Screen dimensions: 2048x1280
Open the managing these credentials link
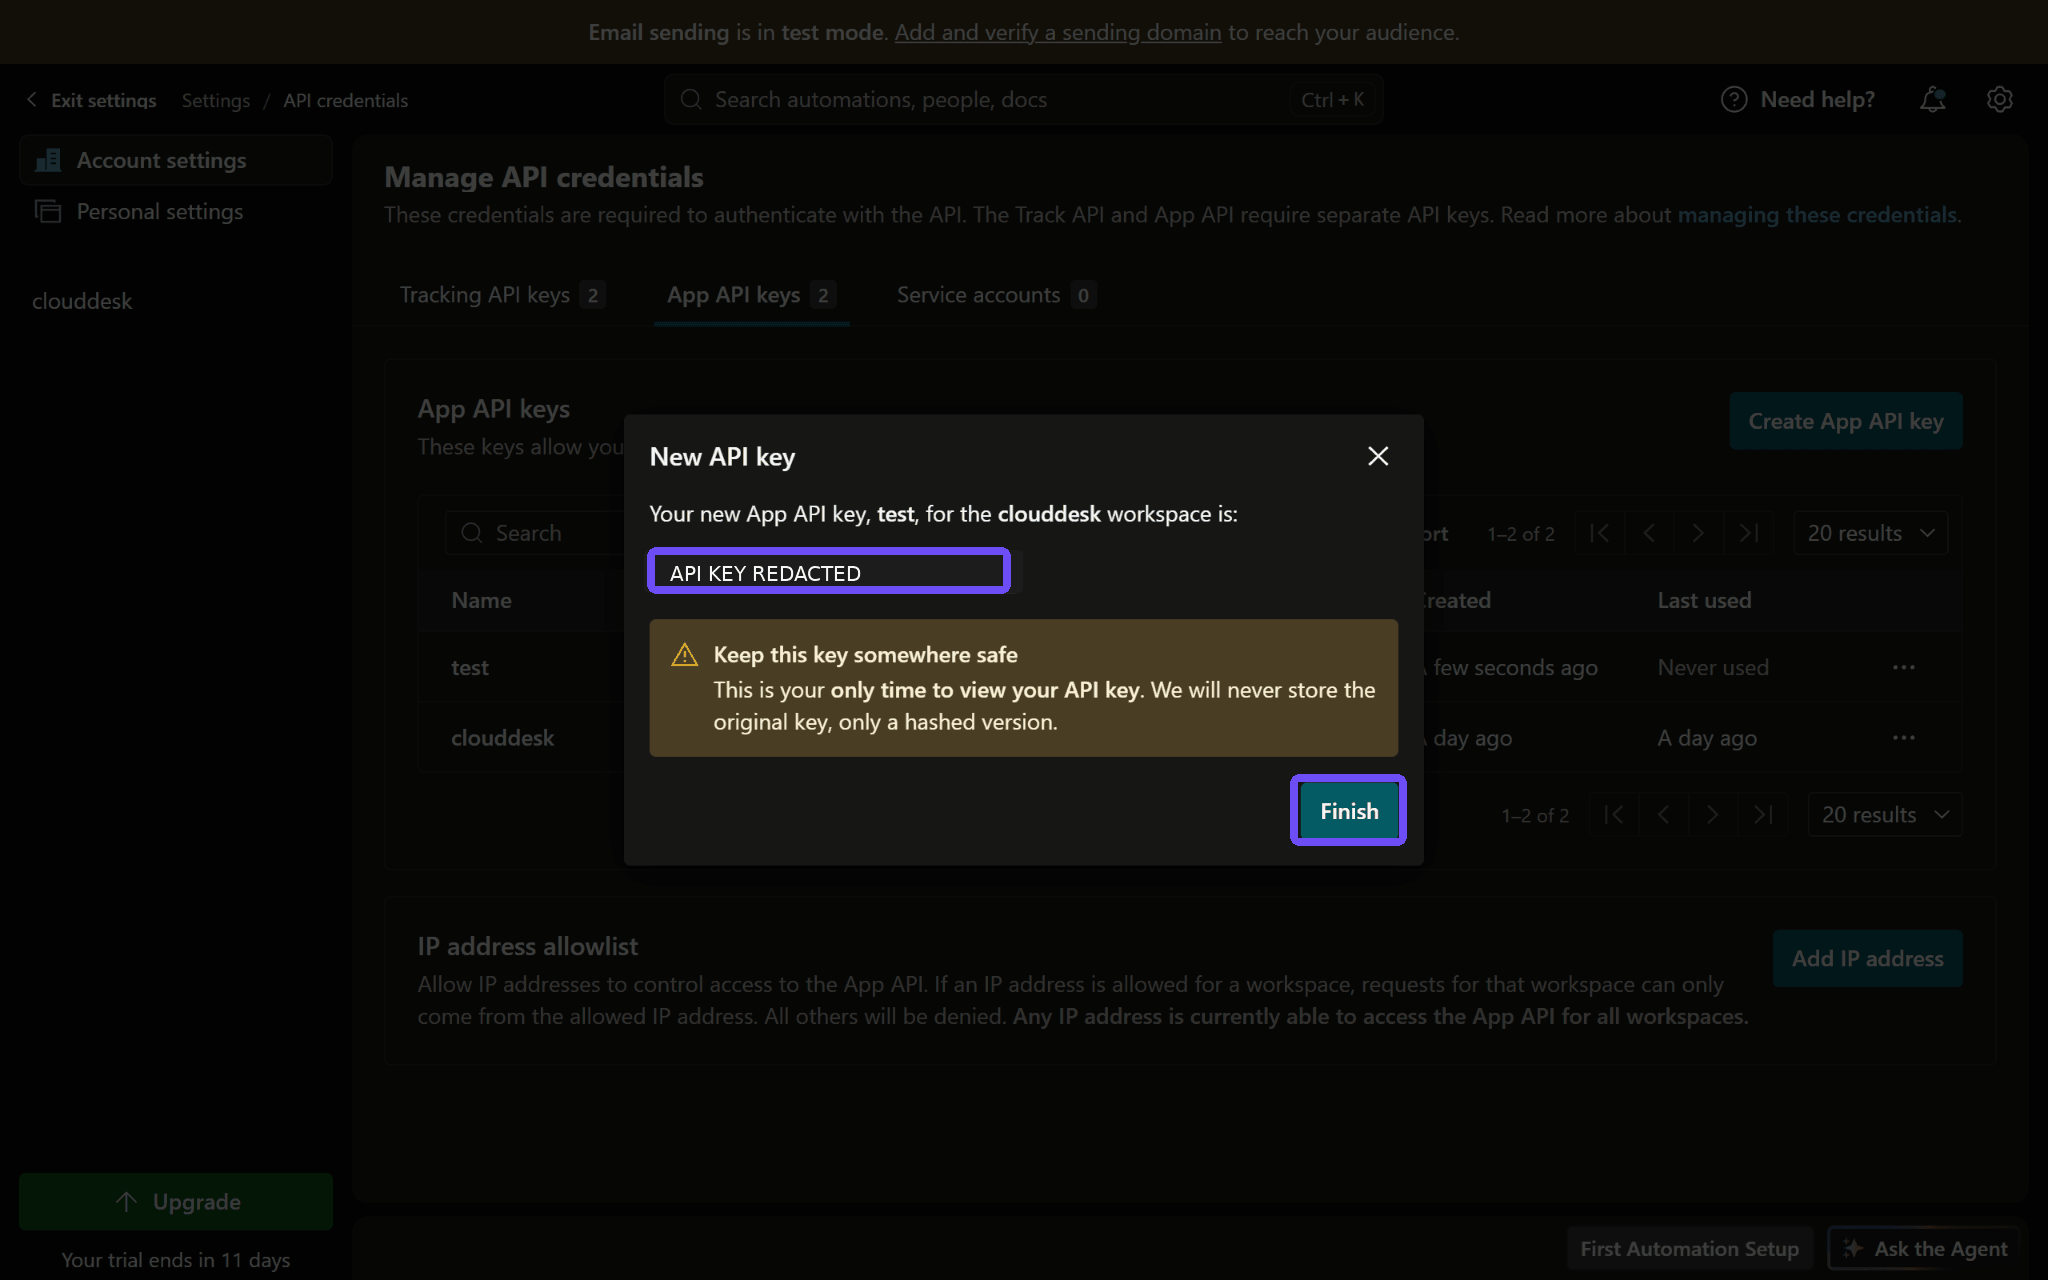coord(1817,215)
